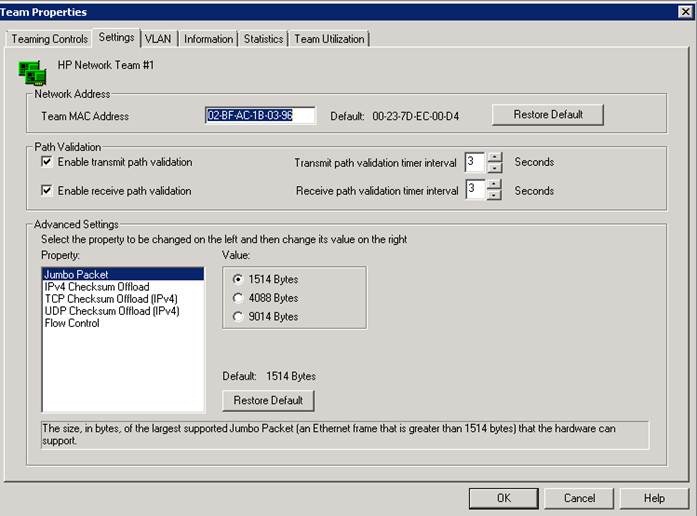The width and height of the screenshot is (697, 516).
Task: Restore default value in Advanced Settings
Action: [x=268, y=401]
